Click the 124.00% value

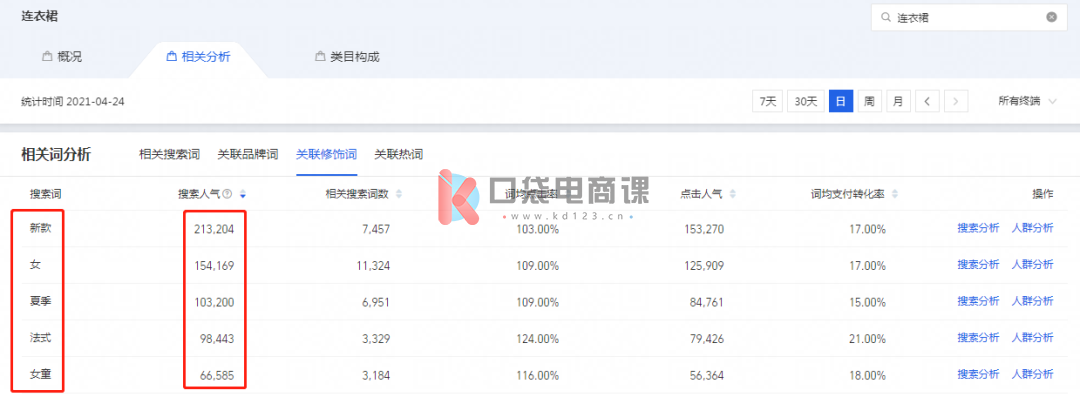[x=537, y=338]
